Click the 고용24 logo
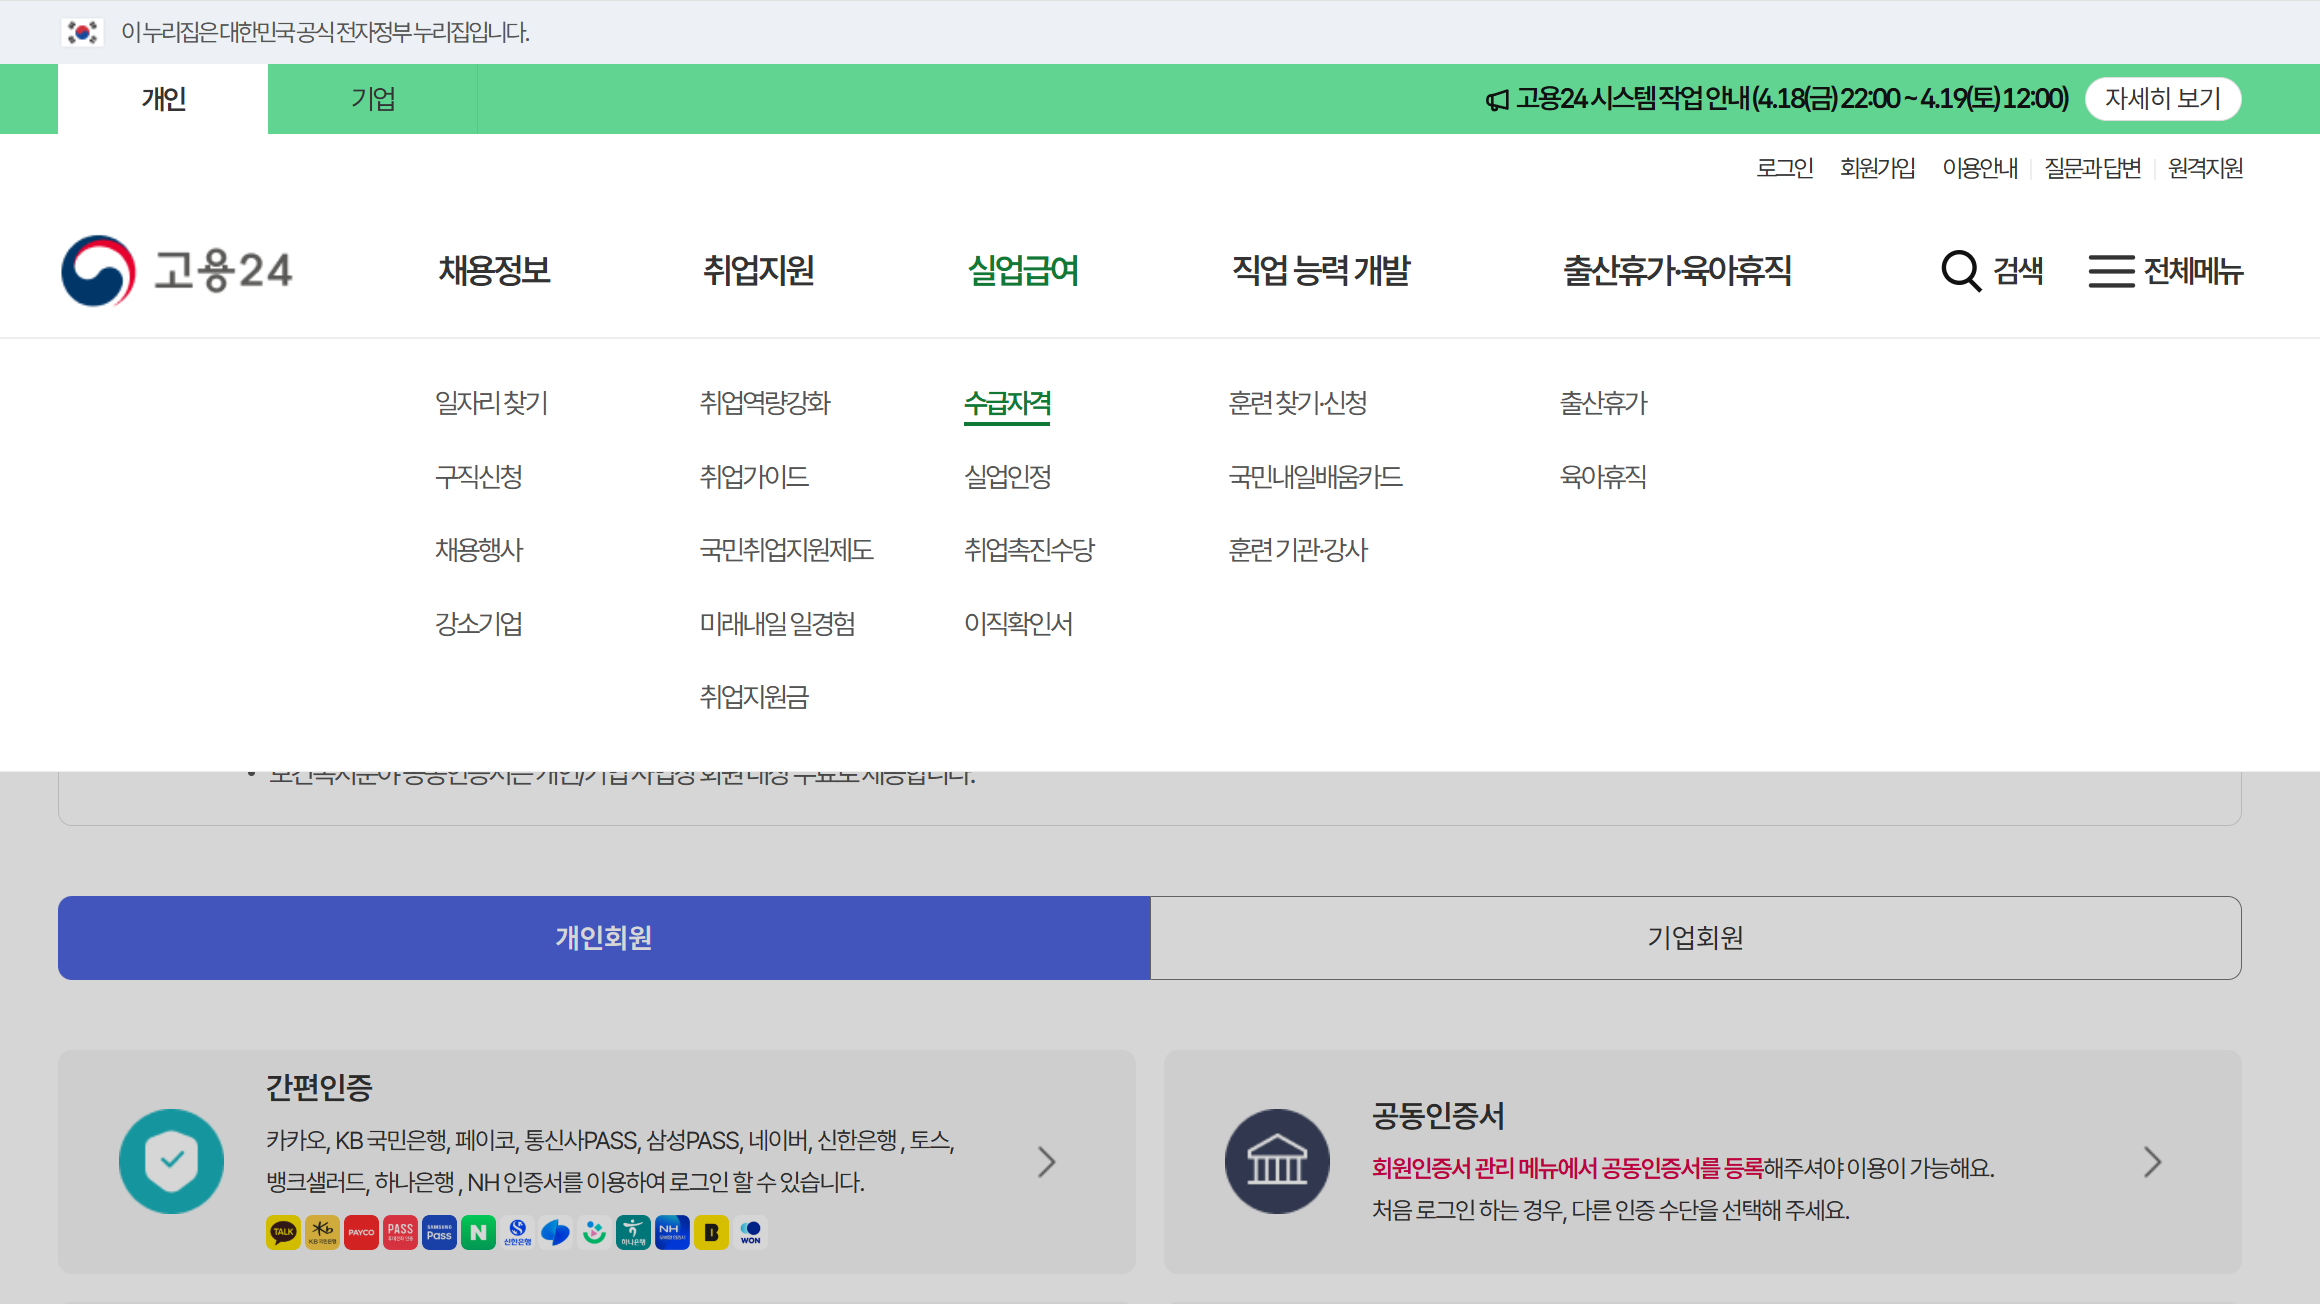The height and width of the screenshot is (1304, 2320). pyautogui.click(x=177, y=270)
